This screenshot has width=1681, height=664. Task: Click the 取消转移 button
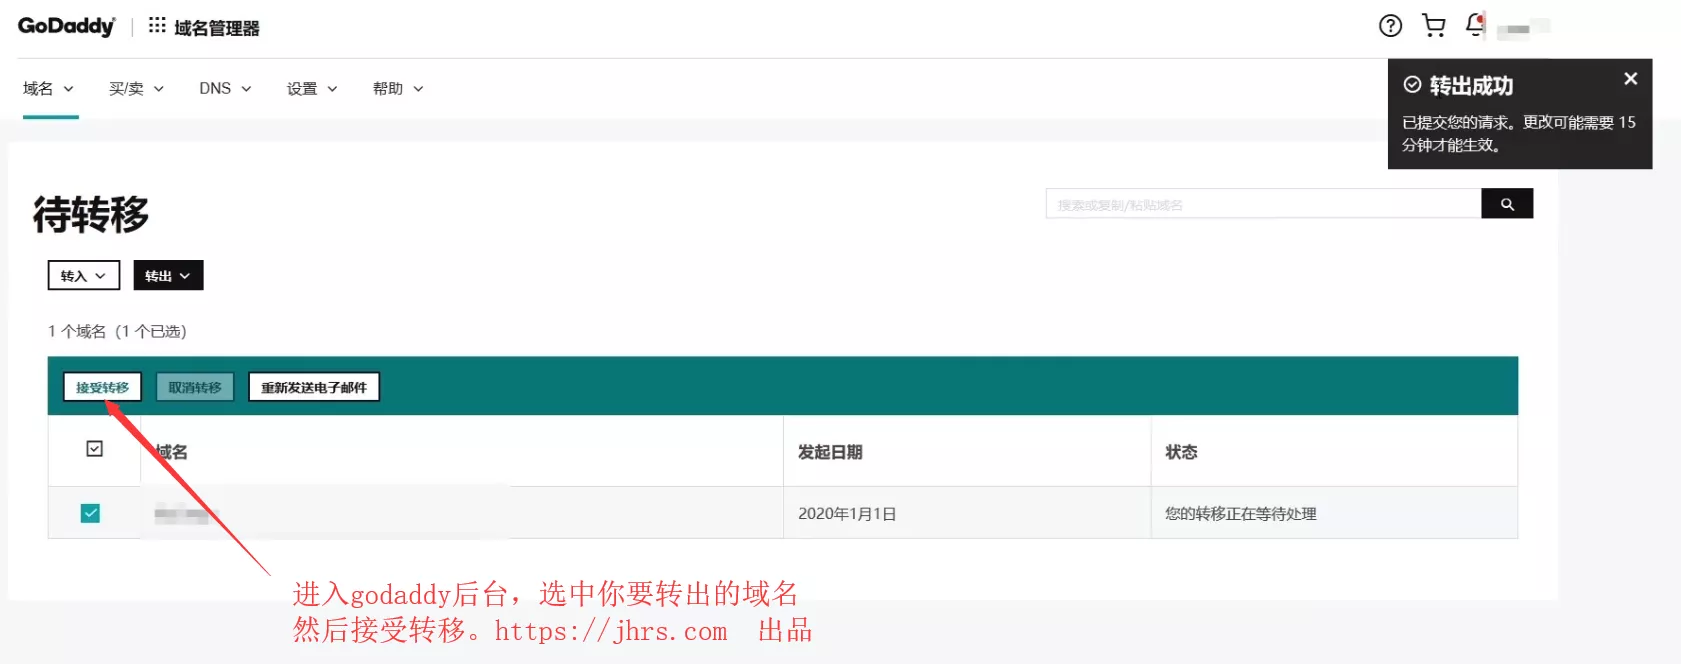(x=195, y=387)
